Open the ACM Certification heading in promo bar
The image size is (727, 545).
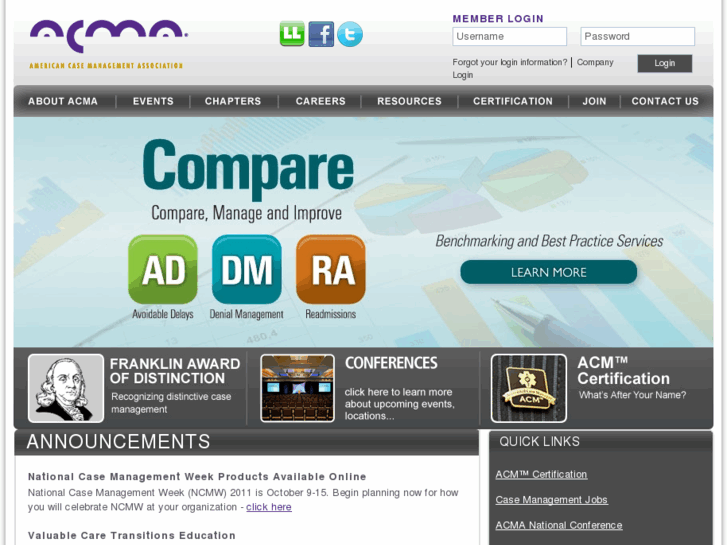click(624, 371)
